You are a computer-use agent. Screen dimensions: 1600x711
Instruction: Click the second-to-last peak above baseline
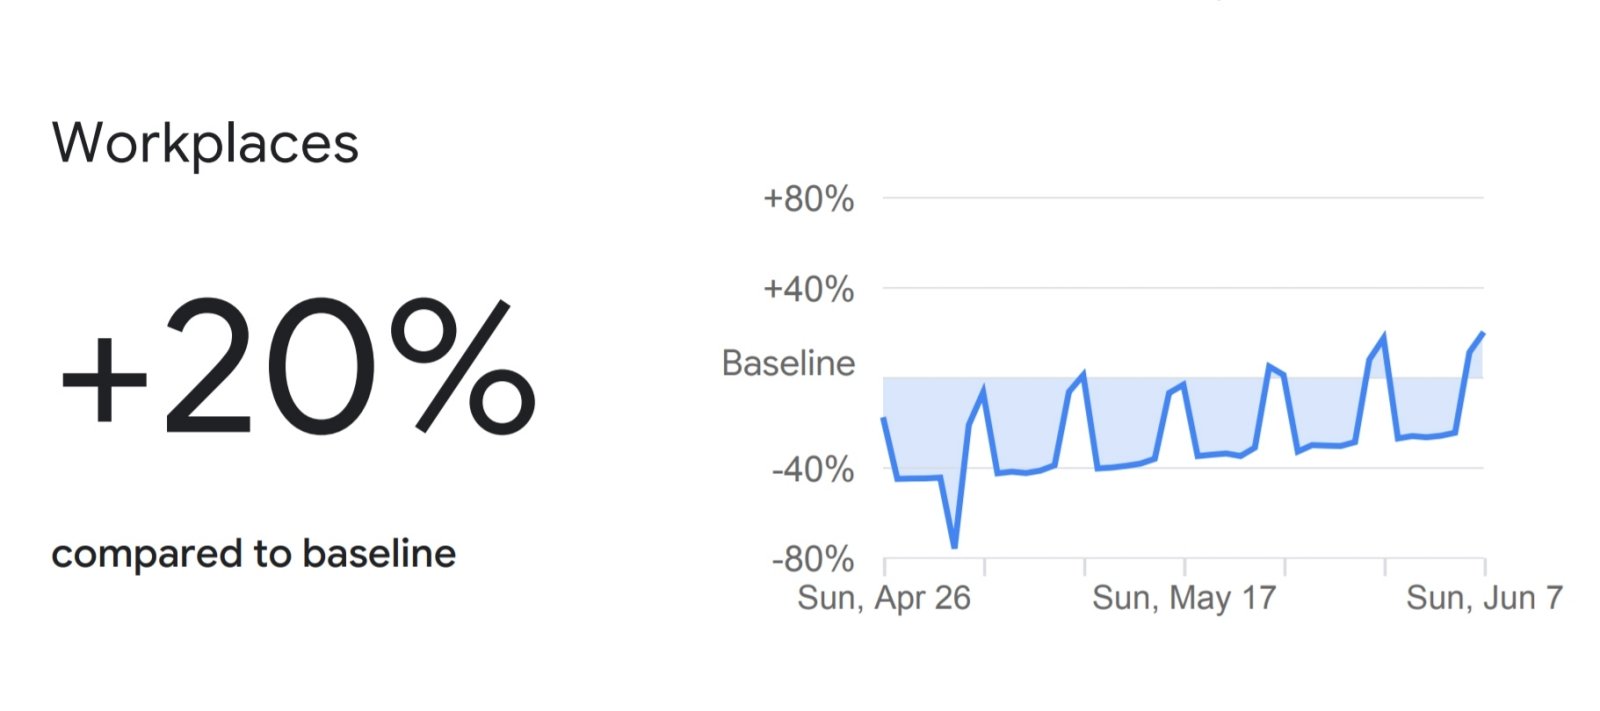click(1384, 337)
